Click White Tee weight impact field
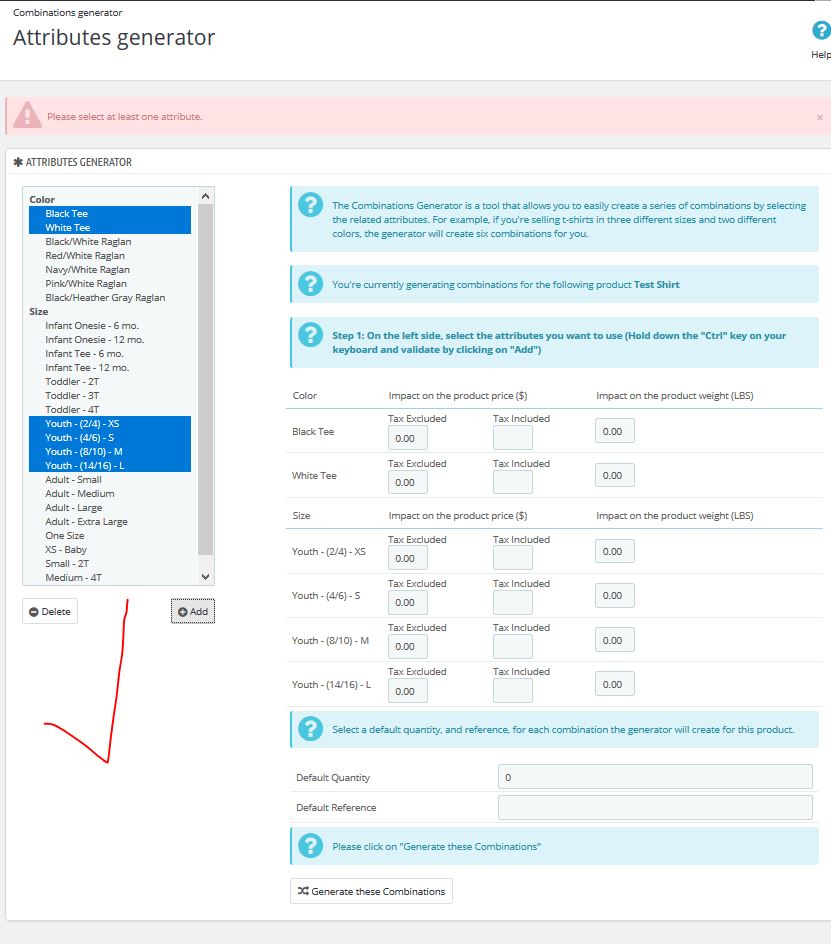The width and height of the screenshot is (831, 944). tap(614, 475)
